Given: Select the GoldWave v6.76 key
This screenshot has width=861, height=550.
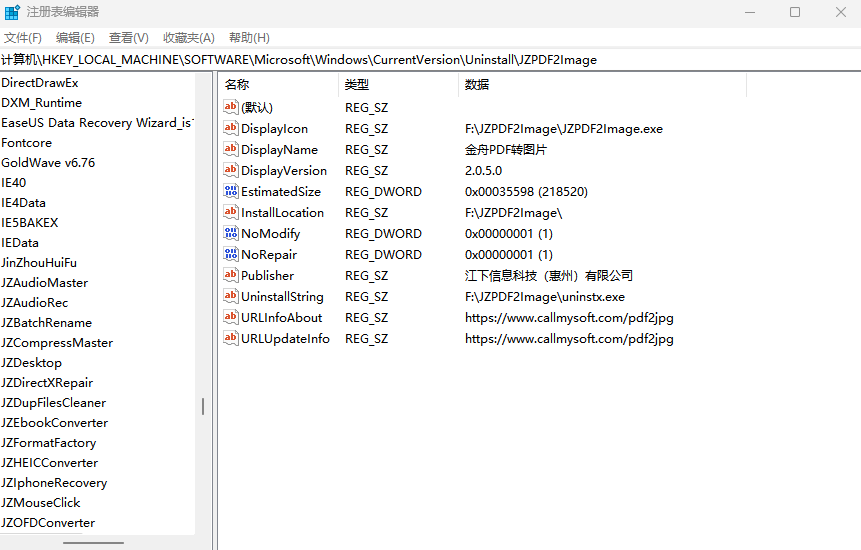Looking at the screenshot, I should pos(48,163).
